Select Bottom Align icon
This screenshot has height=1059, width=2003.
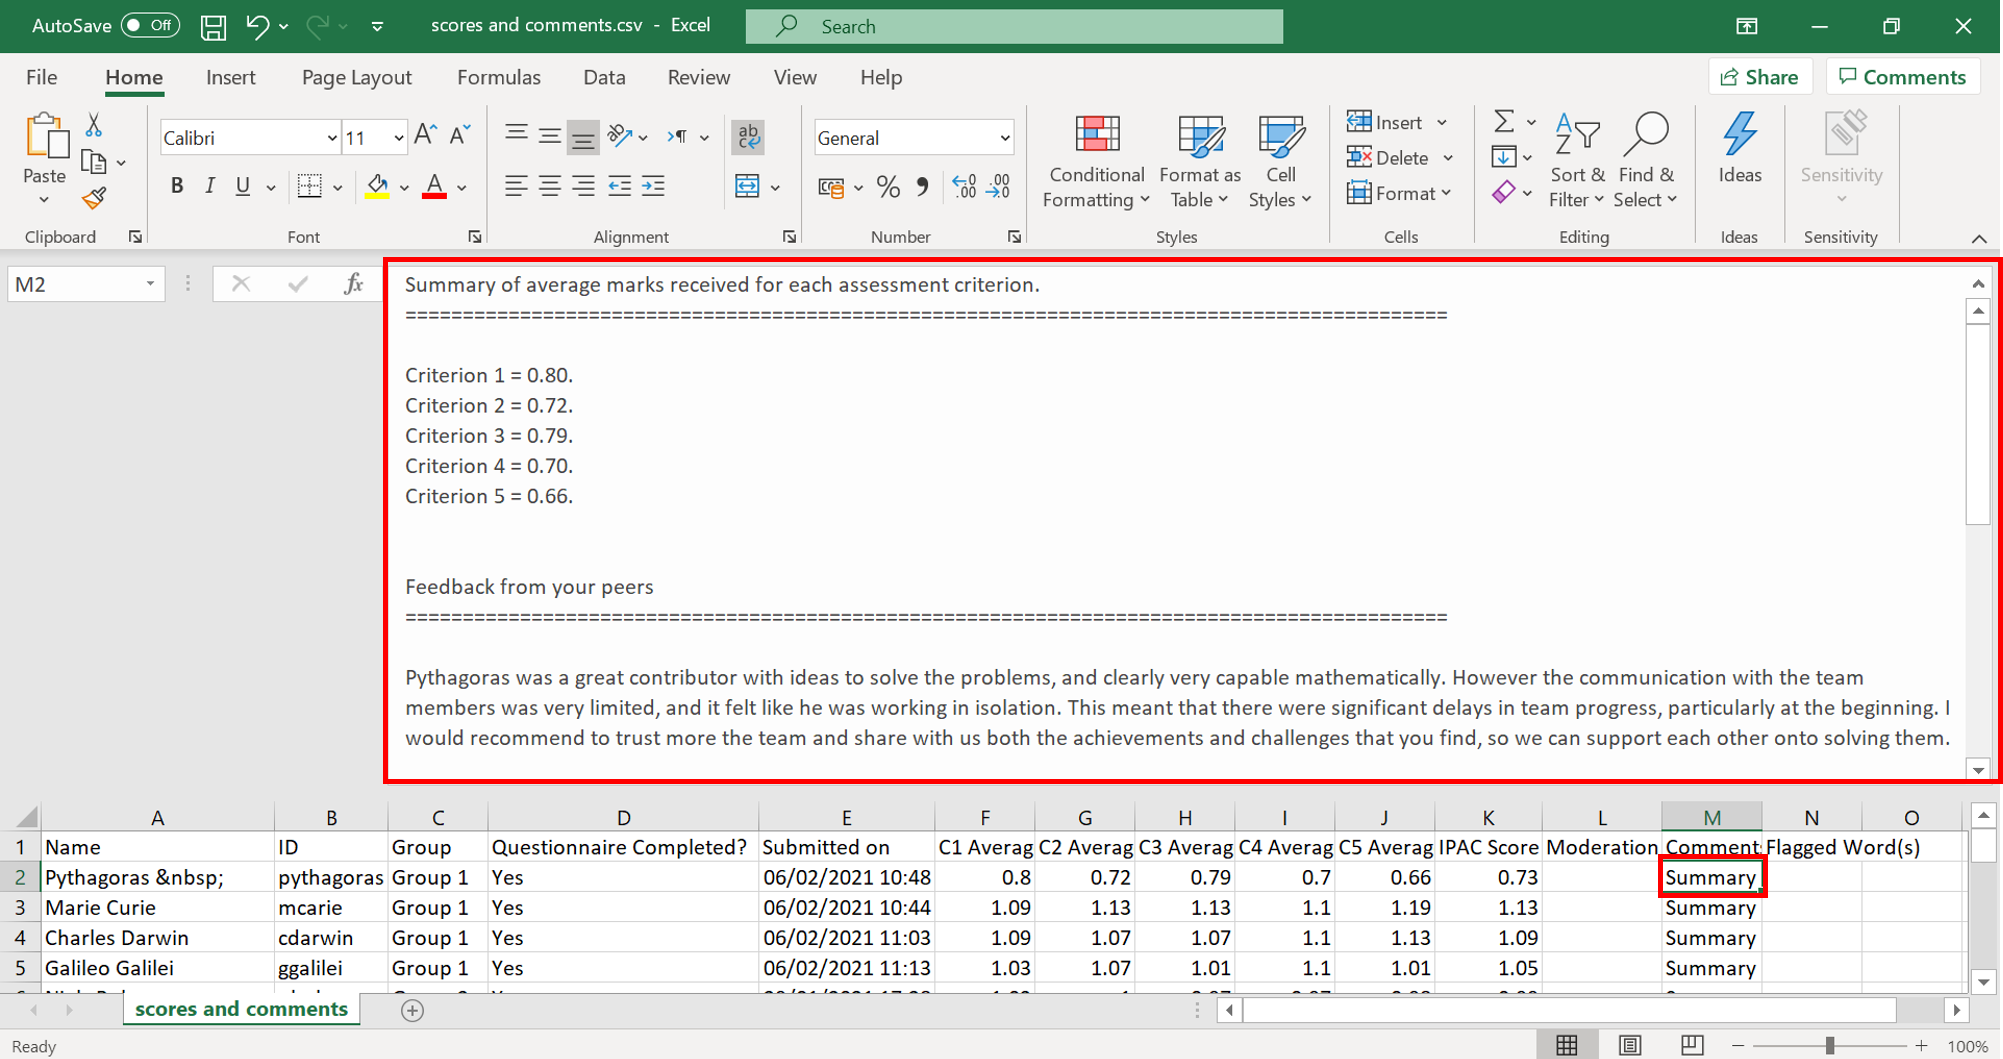click(583, 137)
